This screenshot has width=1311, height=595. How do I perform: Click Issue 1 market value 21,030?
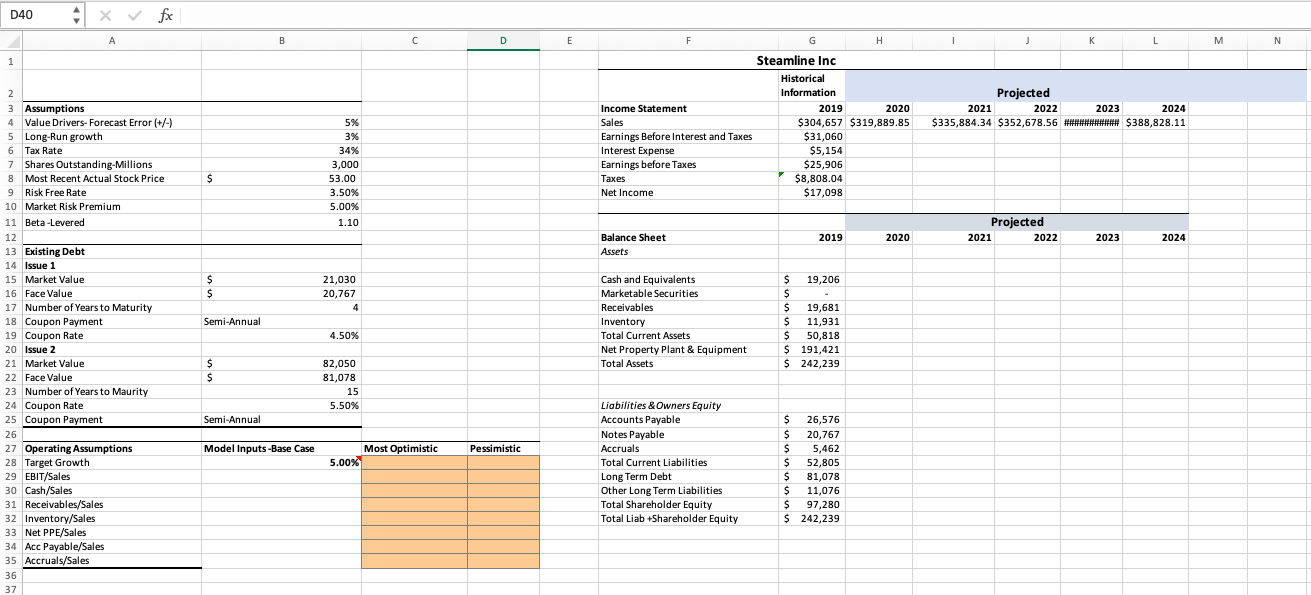pos(339,279)
